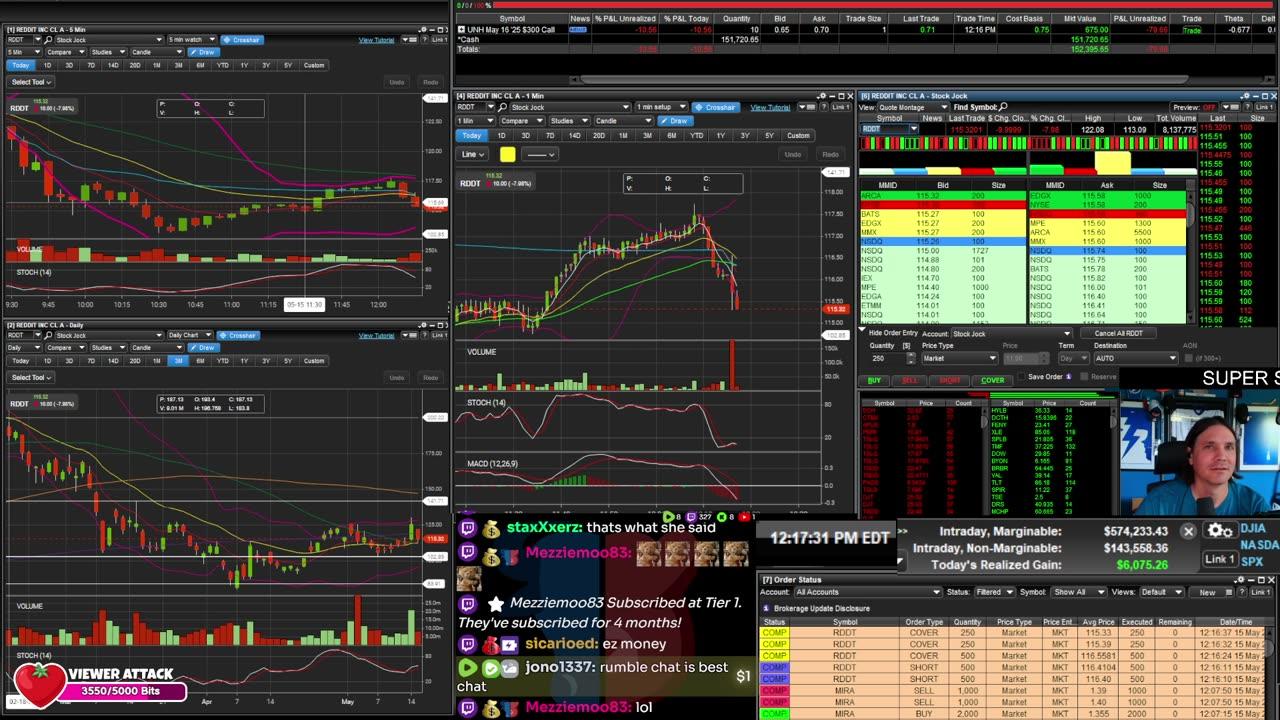The image size is (1280, 720).
Task: Click Undo in 5 Min chart toolbar
Action: 397,82
